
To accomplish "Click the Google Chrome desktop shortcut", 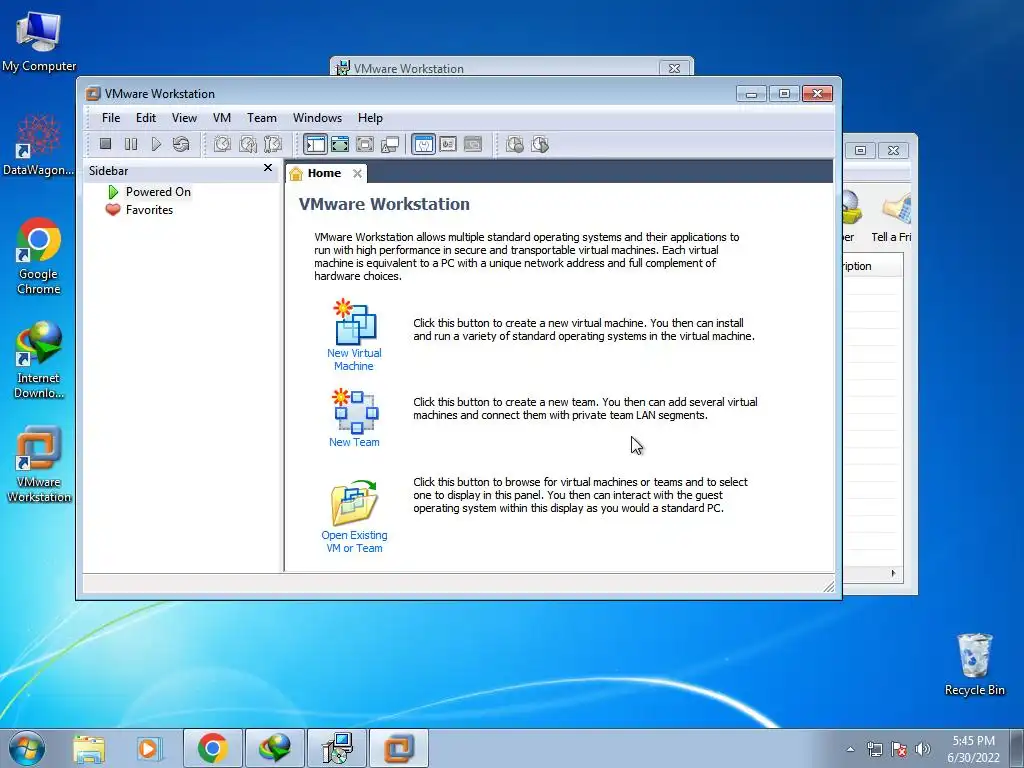I will (39, 256).
